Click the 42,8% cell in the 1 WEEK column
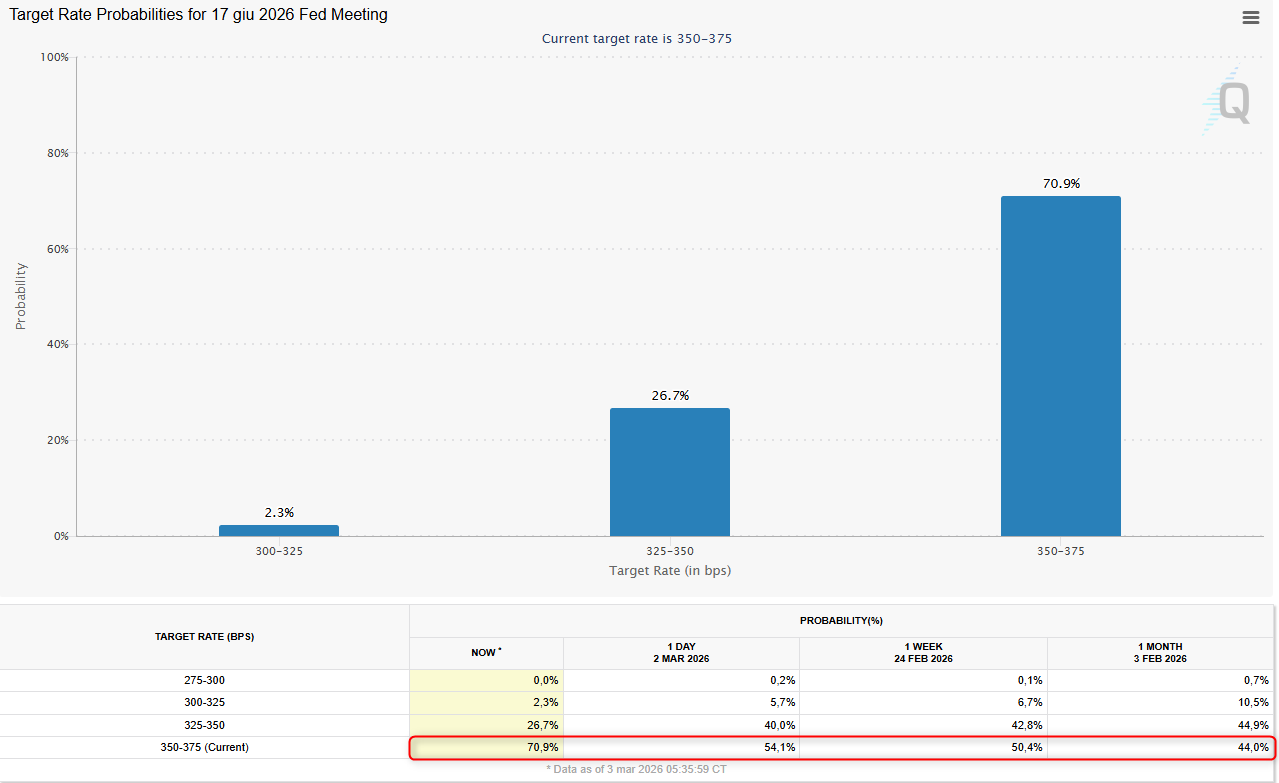The width and height of the screenshot is (1279, 783). (x=1027, y=725)
